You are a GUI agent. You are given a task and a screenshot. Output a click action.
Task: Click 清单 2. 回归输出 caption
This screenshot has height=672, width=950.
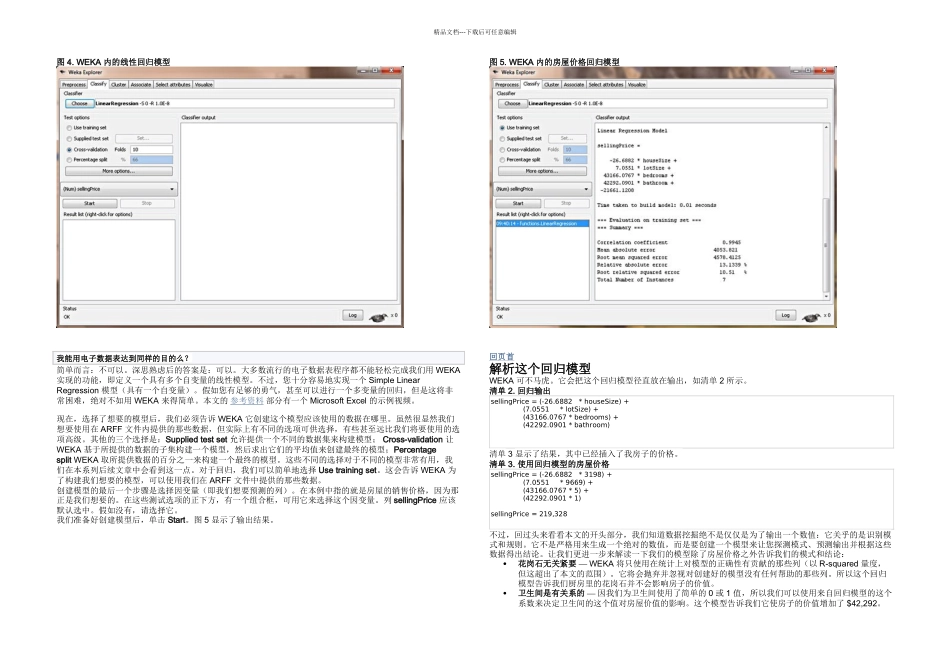pos(520,391)
